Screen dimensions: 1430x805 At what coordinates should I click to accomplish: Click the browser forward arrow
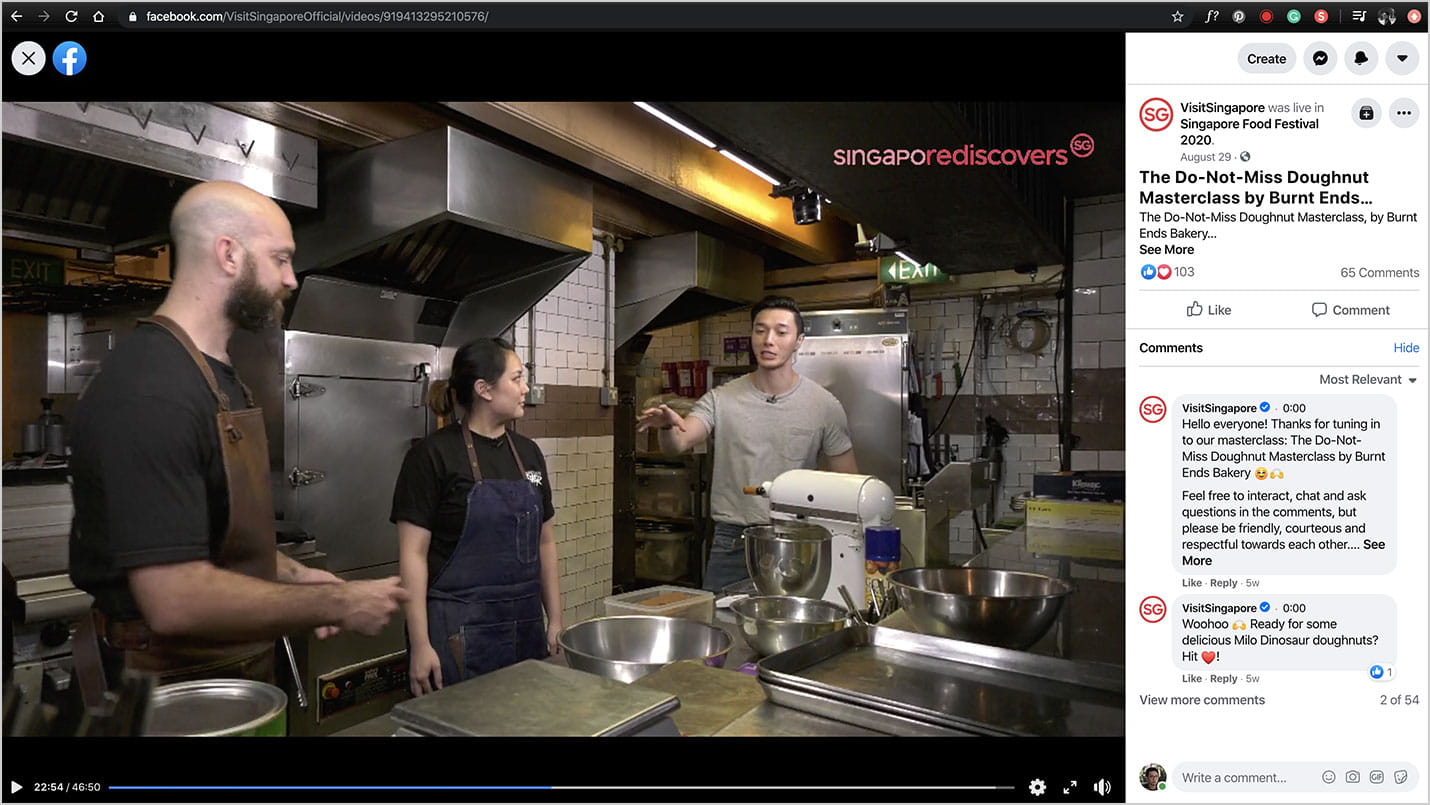point(43,16)
